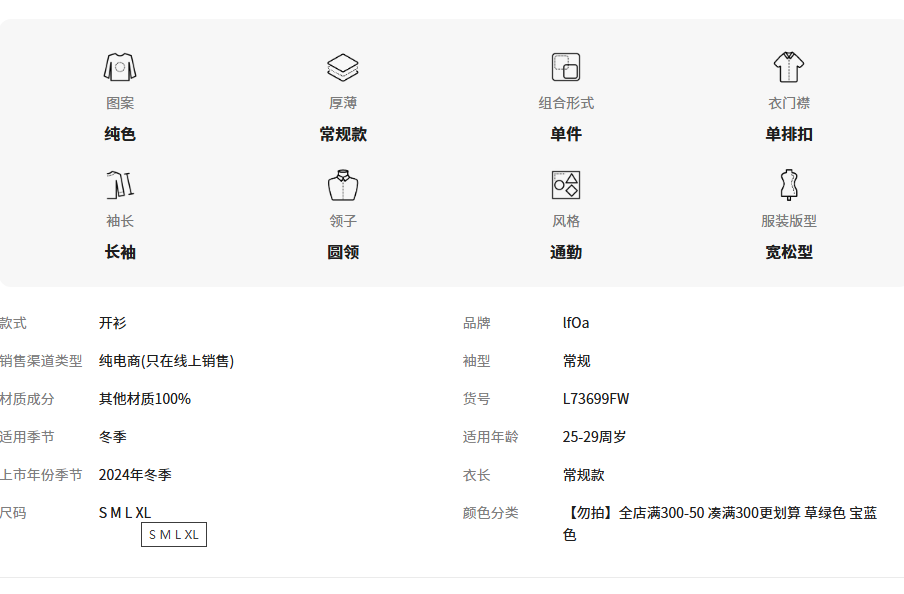Click the 衣门襟 placket shirt icon

(x=789, y=67)
